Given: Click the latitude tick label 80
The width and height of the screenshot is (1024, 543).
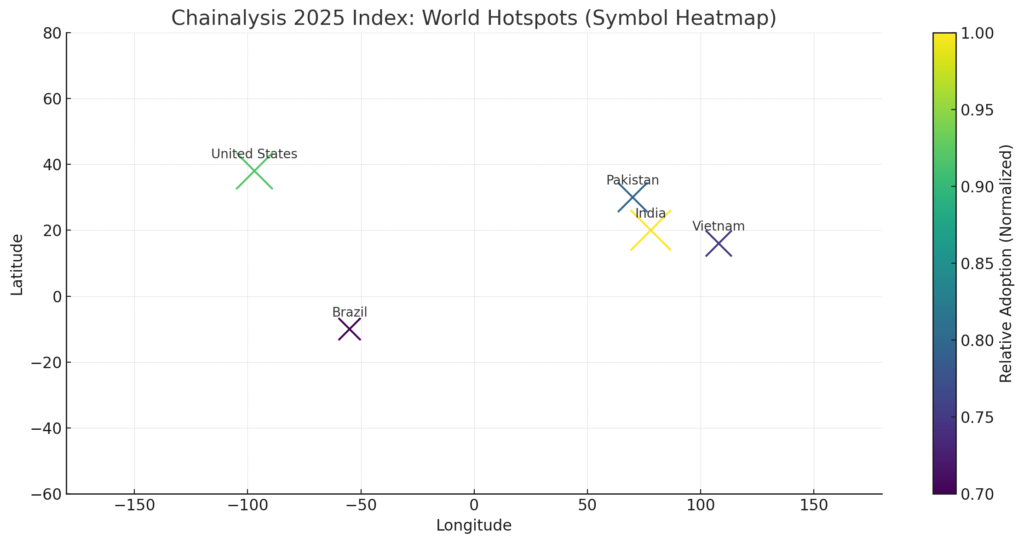Looking at the screenshot, I should point(50,33).
